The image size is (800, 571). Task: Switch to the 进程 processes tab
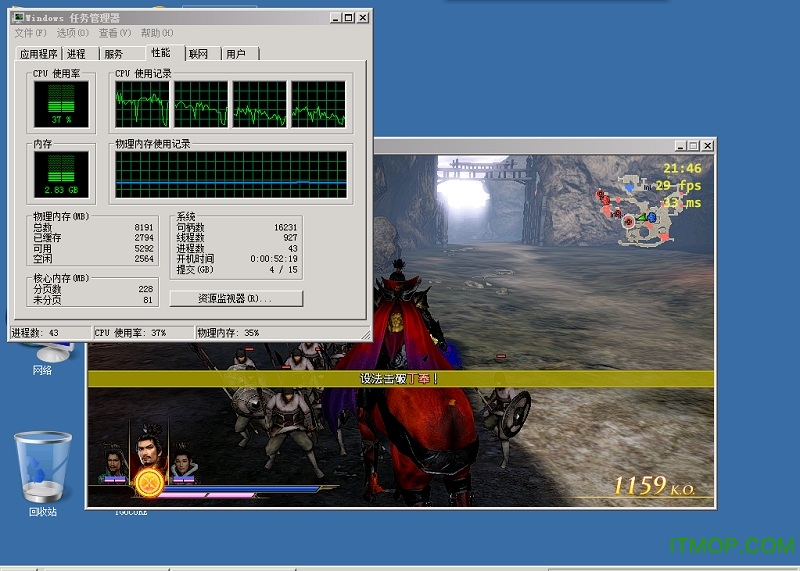coord(77,54)
